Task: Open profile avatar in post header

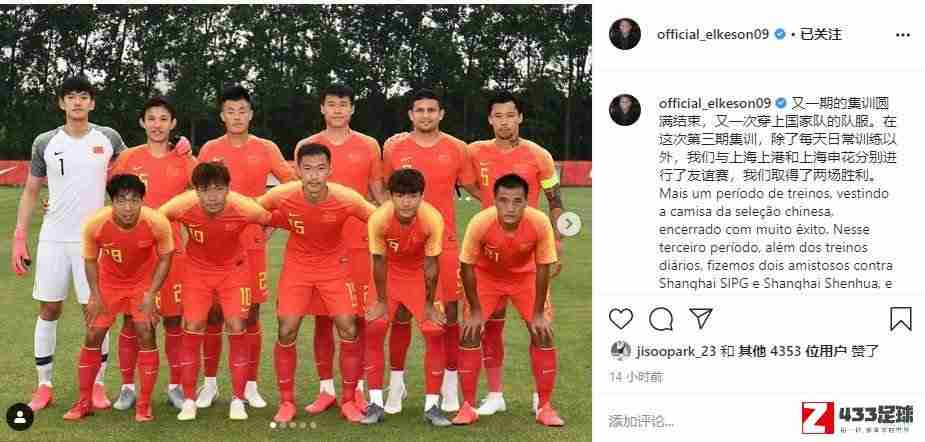Action: tap(625, 34)
